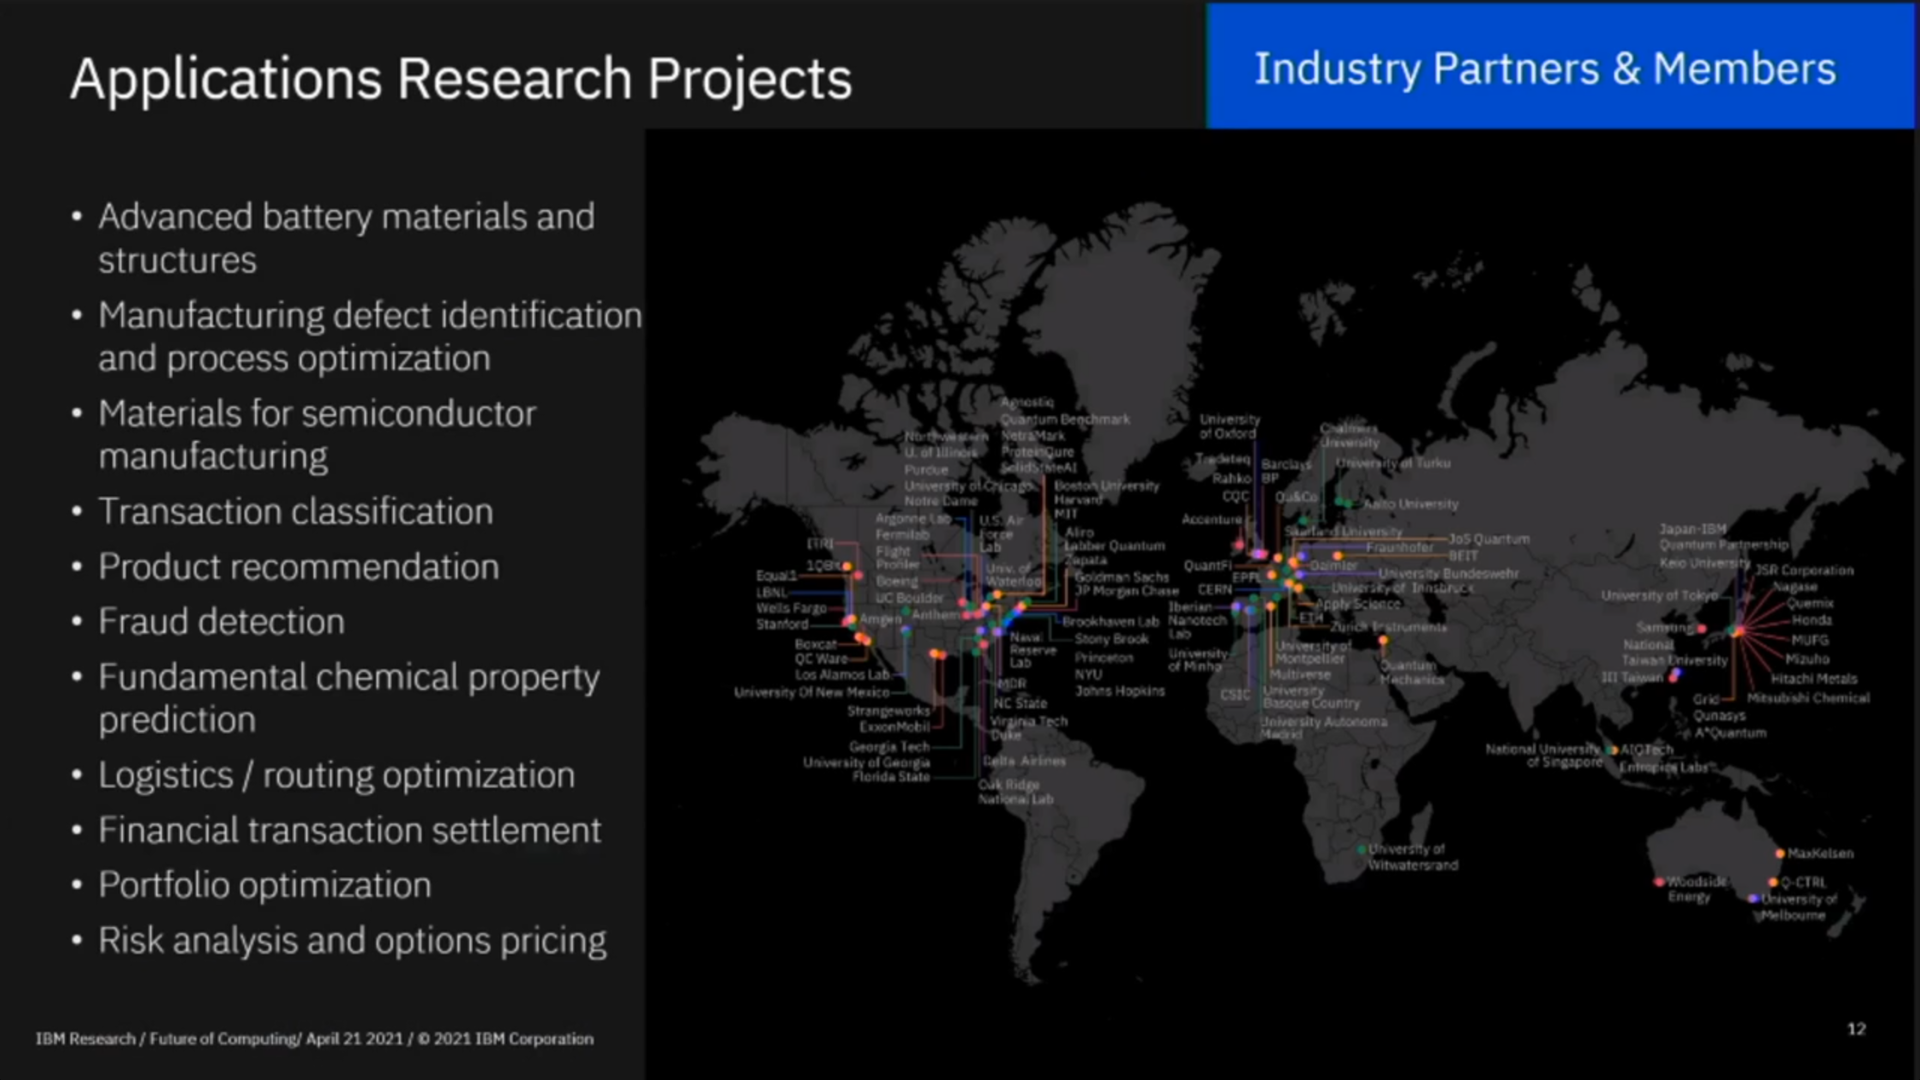The height and width of the screenshot is (1080, 1920).
Task: Select the 'Portfolio optimization' bullet
Action: [x=265, y=885]
